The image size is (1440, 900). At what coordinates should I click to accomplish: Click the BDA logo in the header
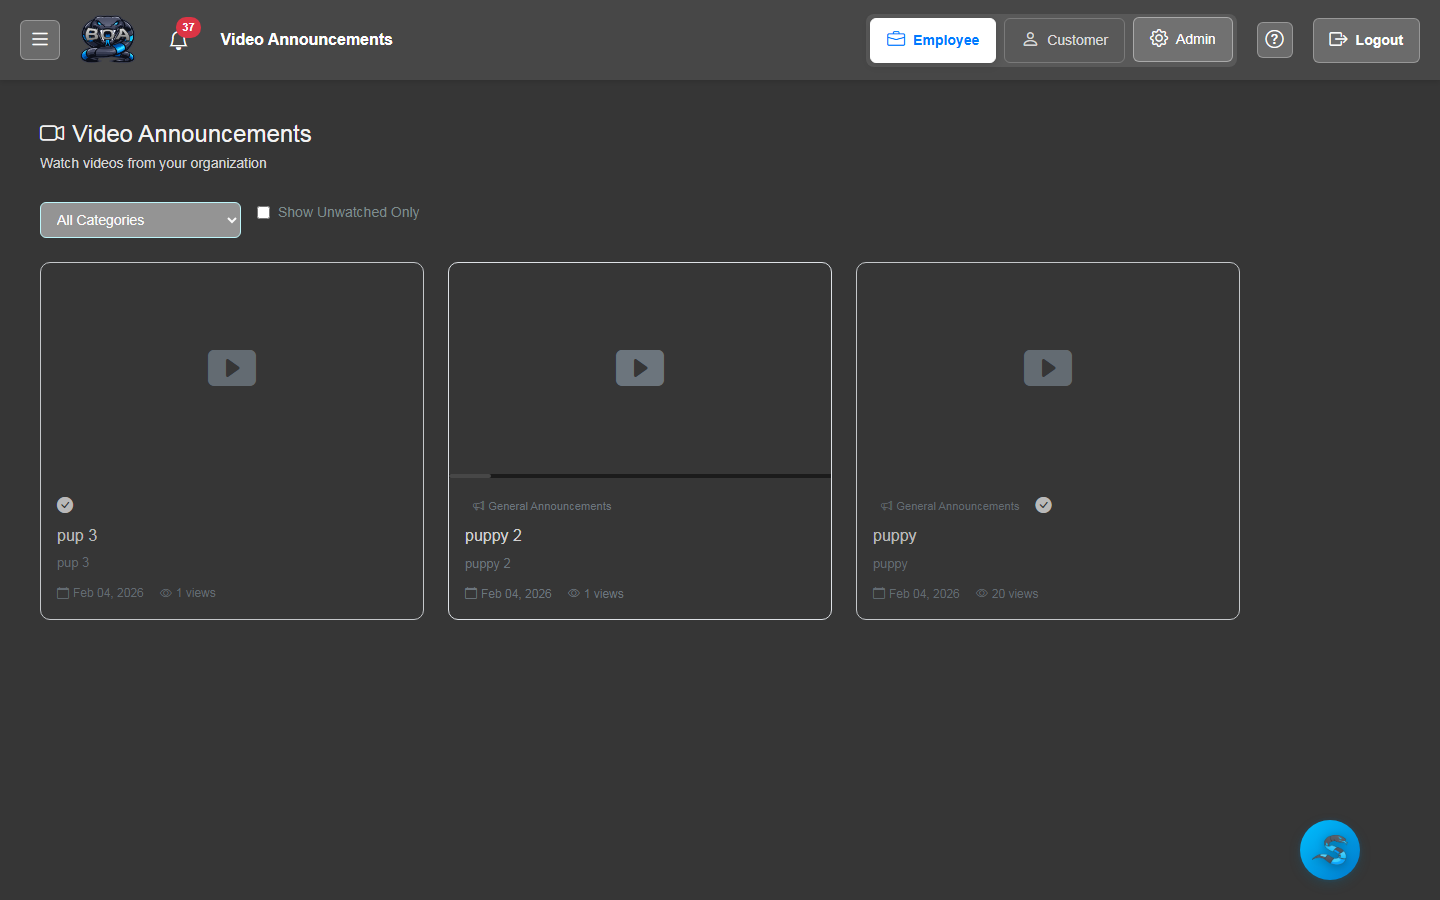click(107, 39)
